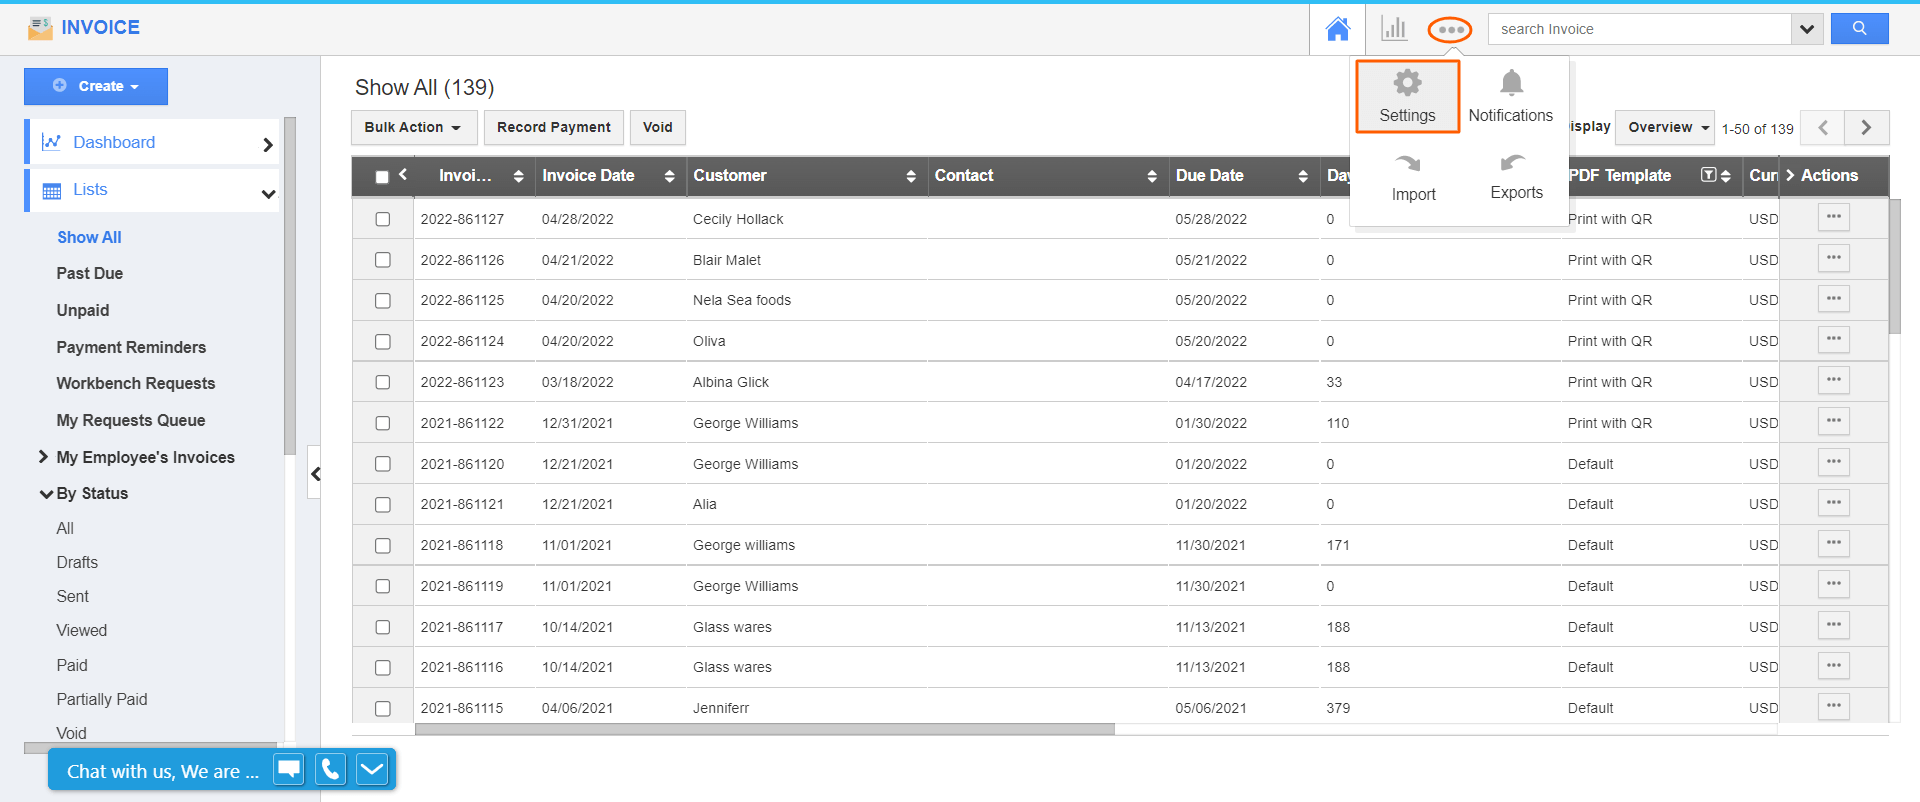
Task: Open the Overview display dropdown
Action: tap(1664, 127)
